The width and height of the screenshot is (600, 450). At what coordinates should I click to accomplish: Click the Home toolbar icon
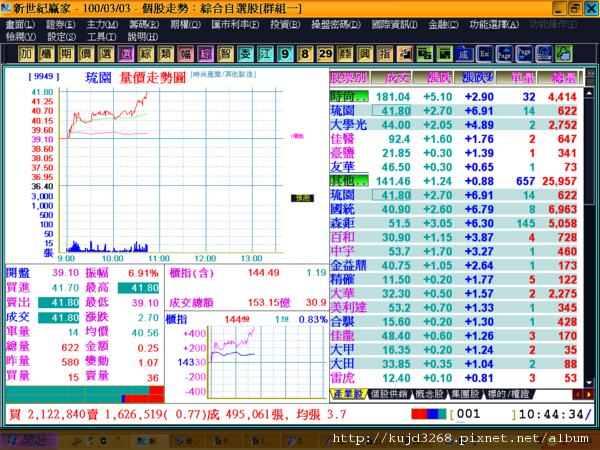[x=544, y=54]
